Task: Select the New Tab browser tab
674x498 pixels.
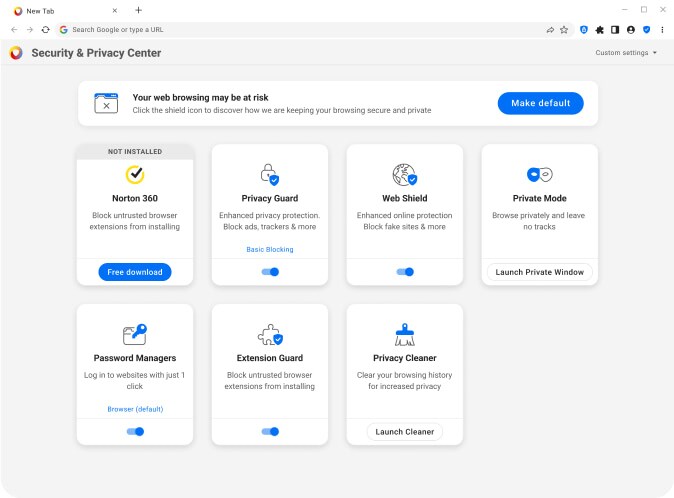Action: coord(60,10)
